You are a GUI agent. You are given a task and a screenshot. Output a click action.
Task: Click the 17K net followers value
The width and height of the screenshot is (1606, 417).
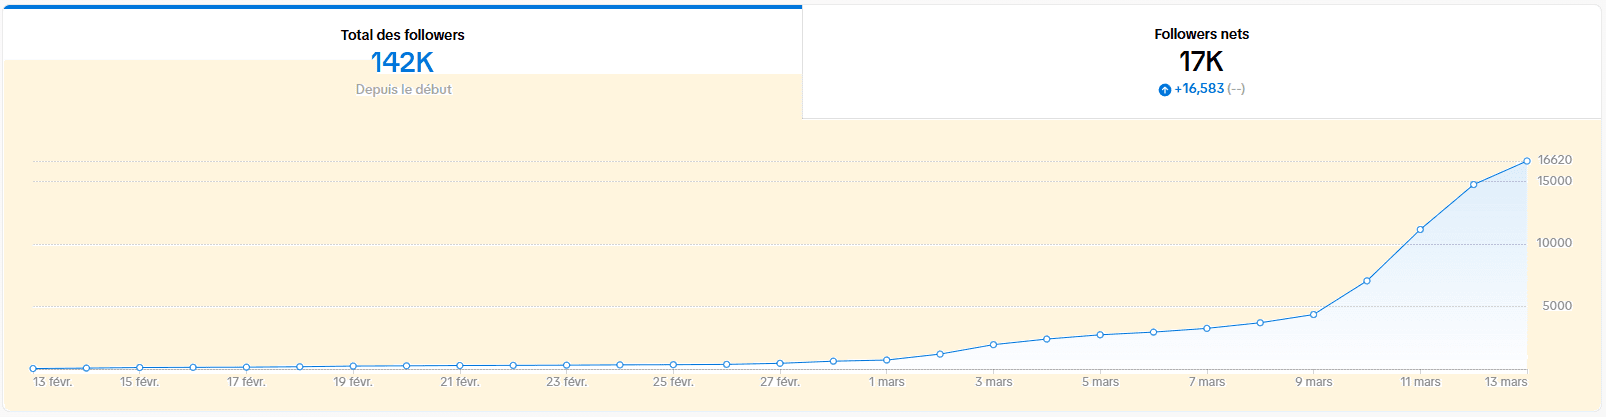(x=1201, y=61)
